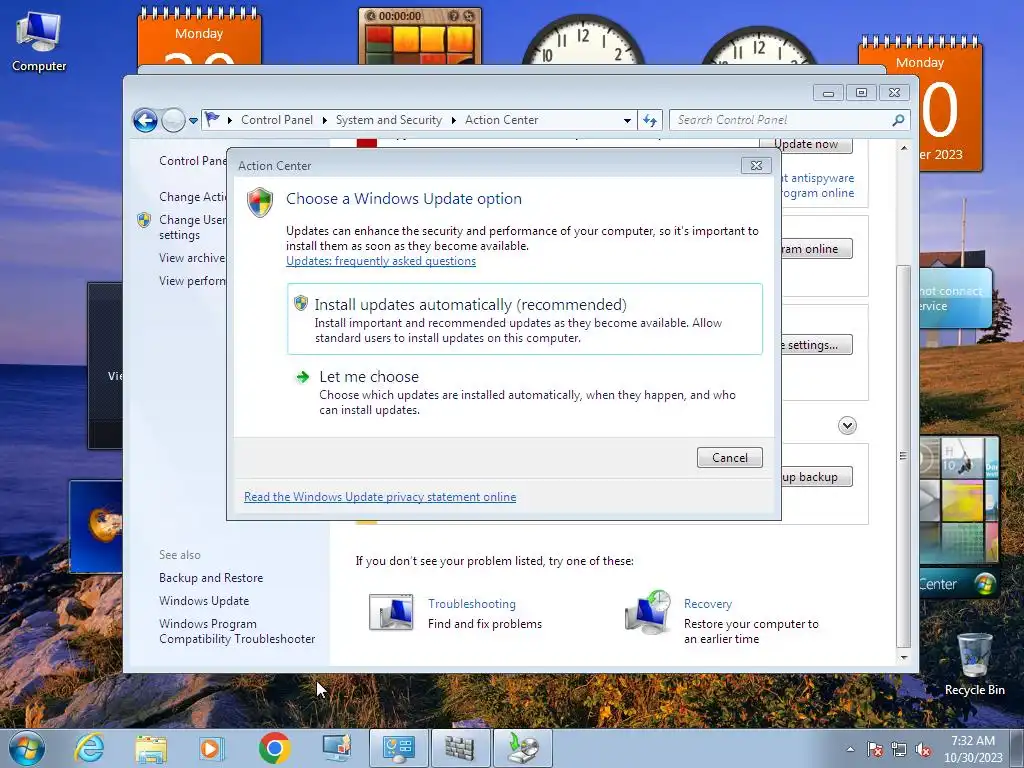Viewport: 1024px width, 768px height.
Task: Choose Install updates automatically (recommended)
Action: pos(524,319)
